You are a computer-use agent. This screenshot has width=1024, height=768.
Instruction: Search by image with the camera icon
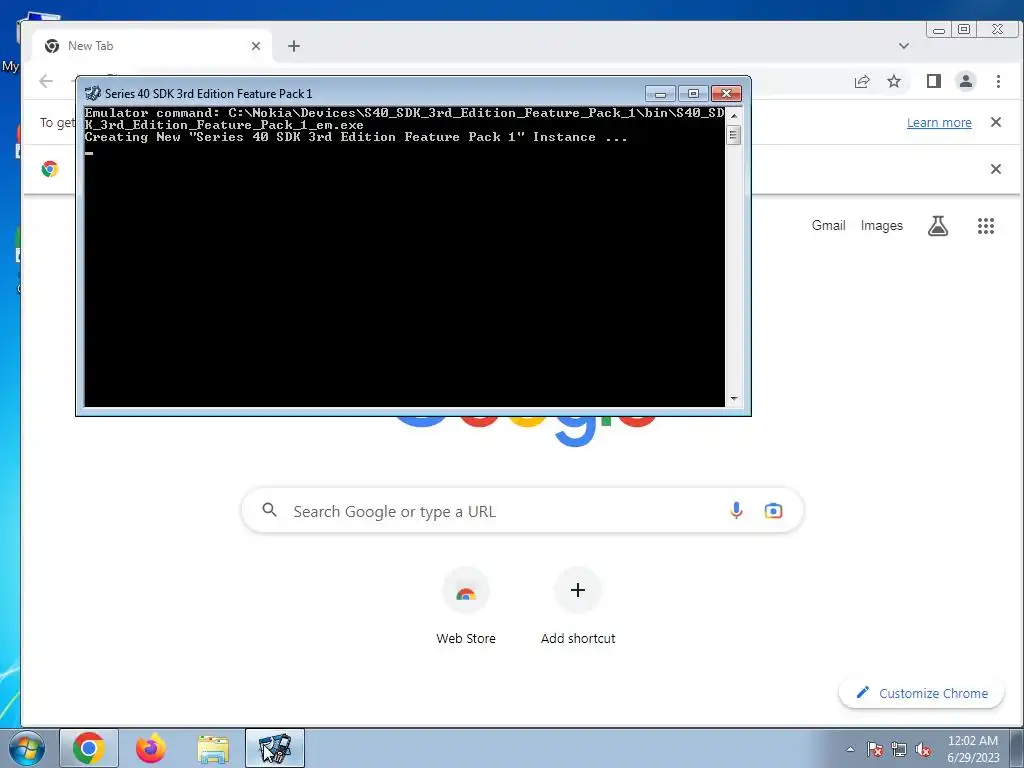tap(773, 511)
